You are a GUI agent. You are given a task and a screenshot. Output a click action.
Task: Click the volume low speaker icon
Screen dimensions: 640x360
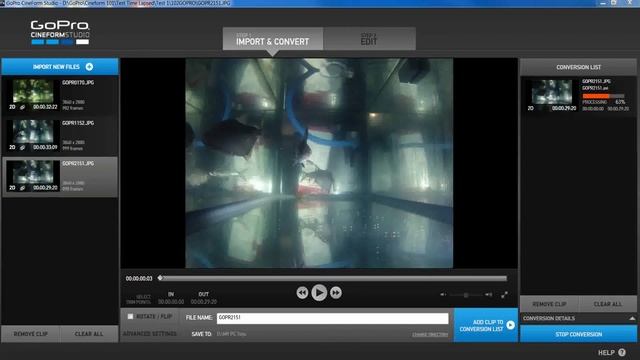tap(443, 294)
